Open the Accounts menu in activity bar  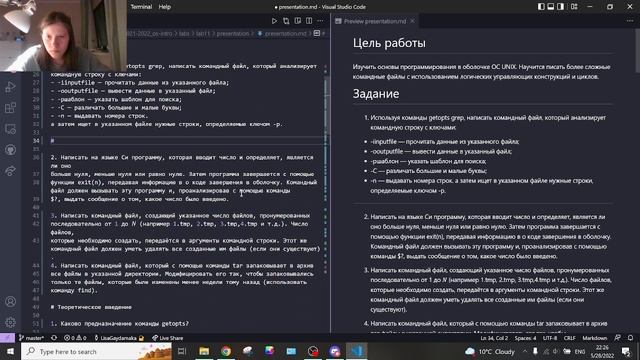pos(11,302)
